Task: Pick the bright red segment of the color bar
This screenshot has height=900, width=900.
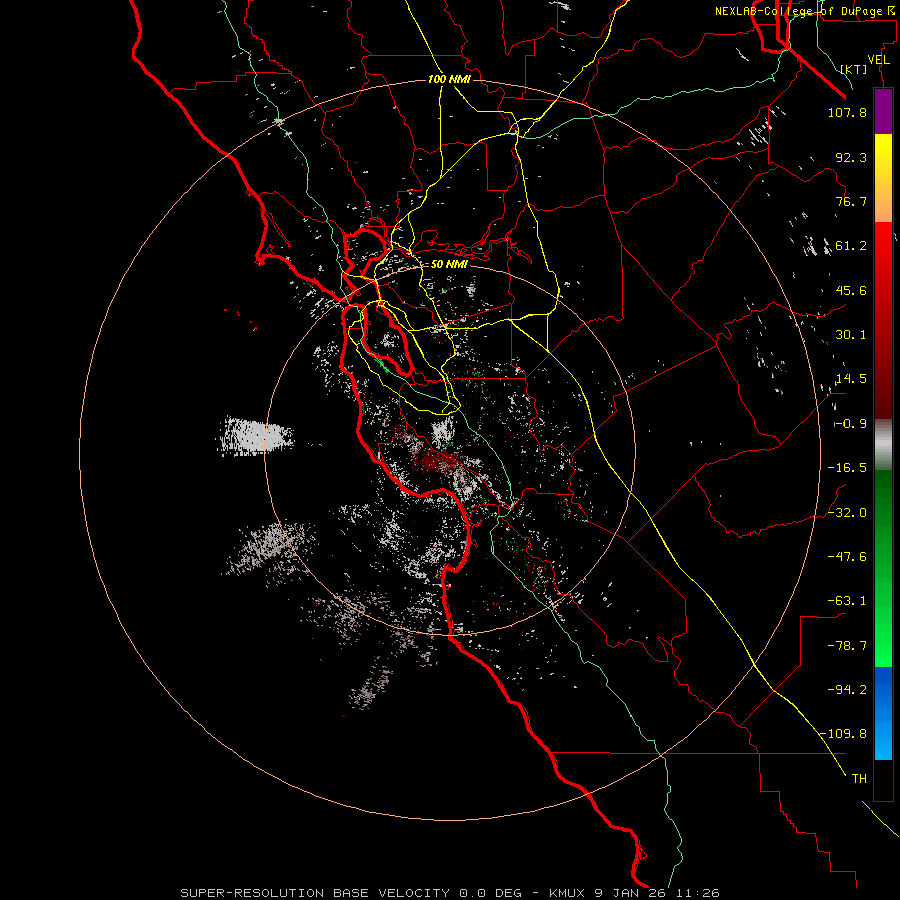Action: [883, 320]
